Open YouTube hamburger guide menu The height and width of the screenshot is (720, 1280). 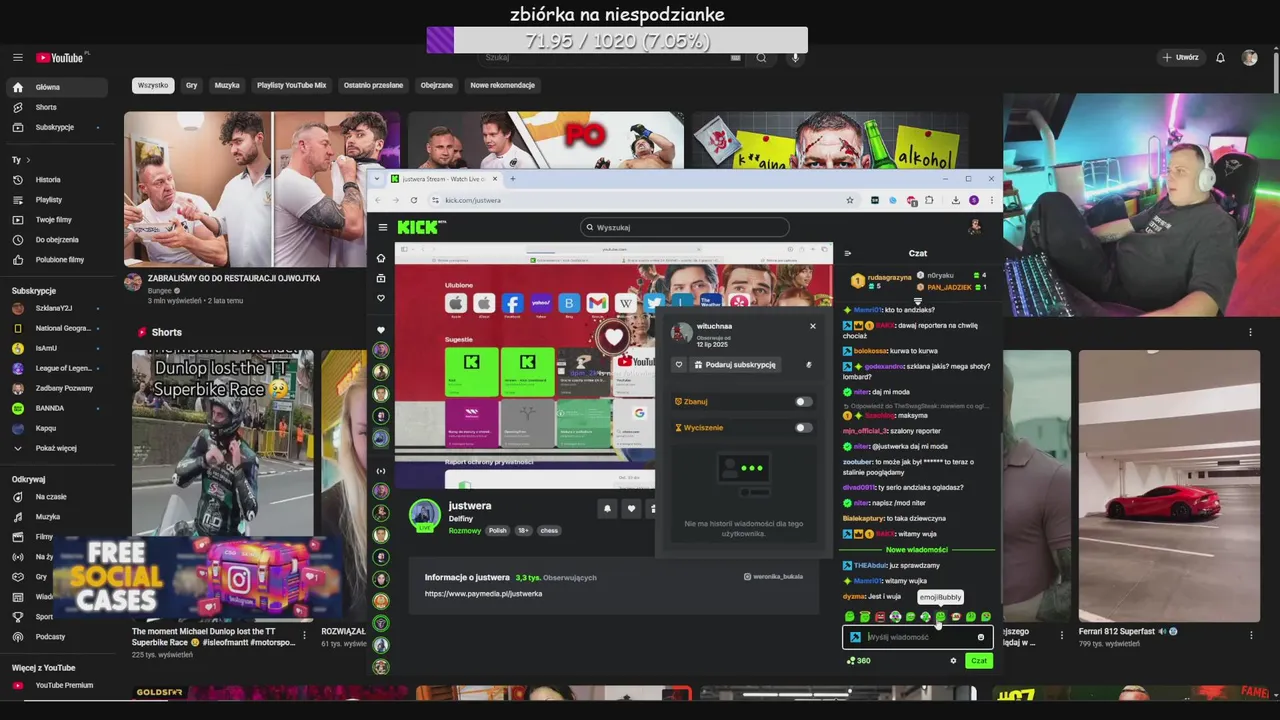tap(17, 58)
